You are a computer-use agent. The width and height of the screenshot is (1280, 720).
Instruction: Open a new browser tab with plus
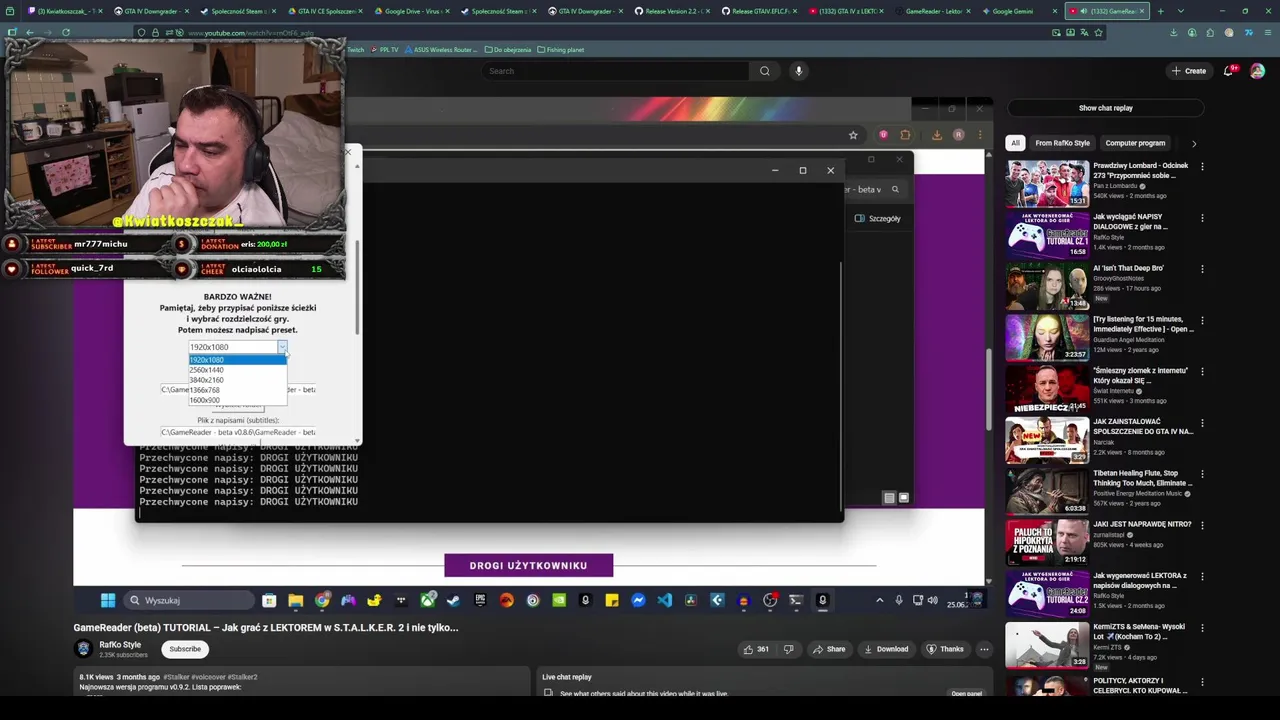click(x=1161, y=11)
